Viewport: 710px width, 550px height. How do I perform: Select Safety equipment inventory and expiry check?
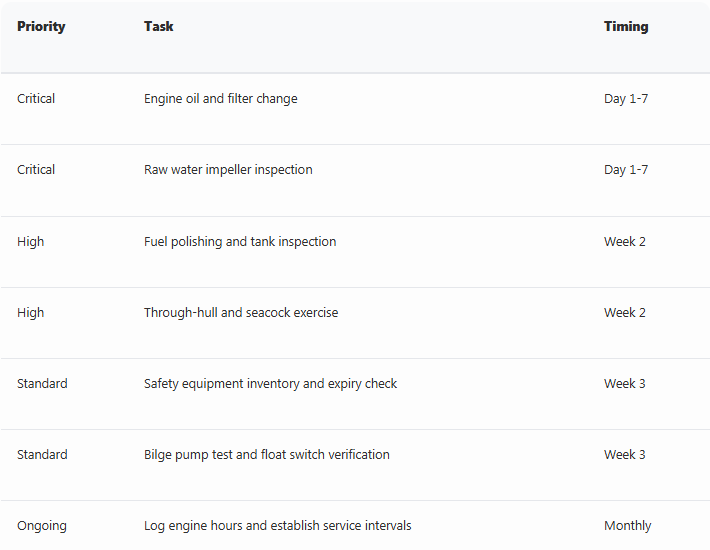point(270,383)
